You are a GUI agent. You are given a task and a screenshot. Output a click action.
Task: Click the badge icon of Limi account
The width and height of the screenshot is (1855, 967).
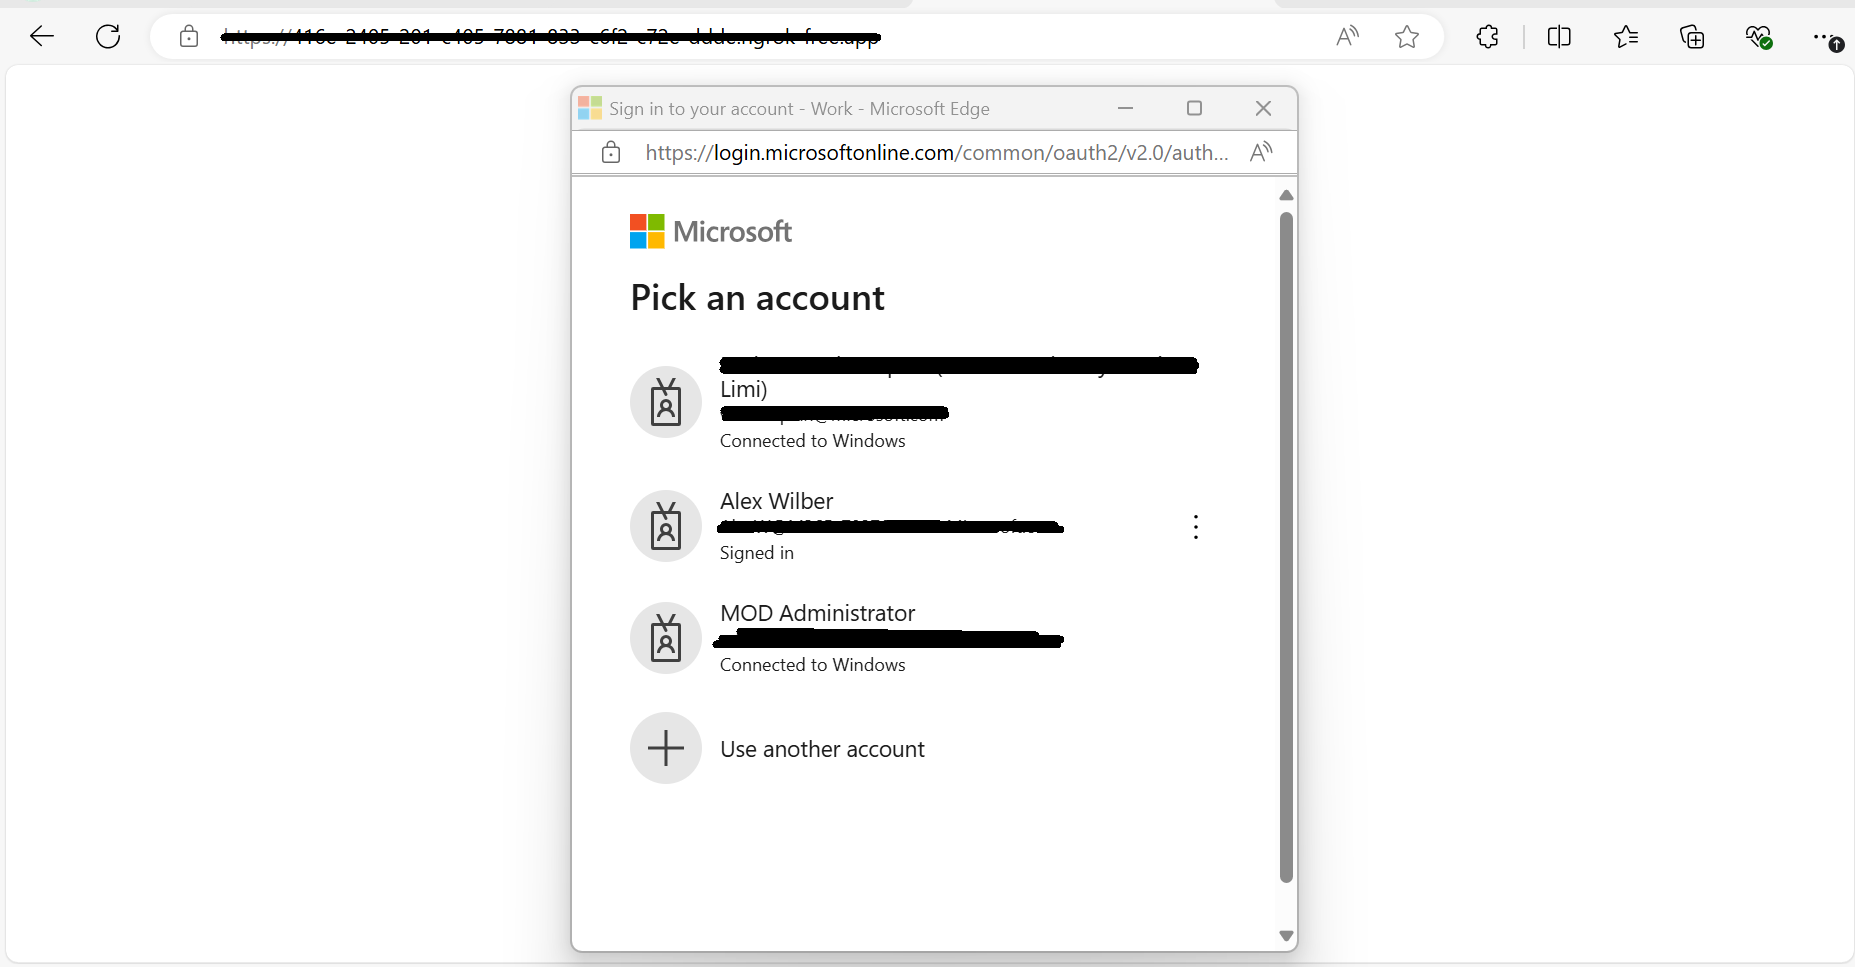666,402
